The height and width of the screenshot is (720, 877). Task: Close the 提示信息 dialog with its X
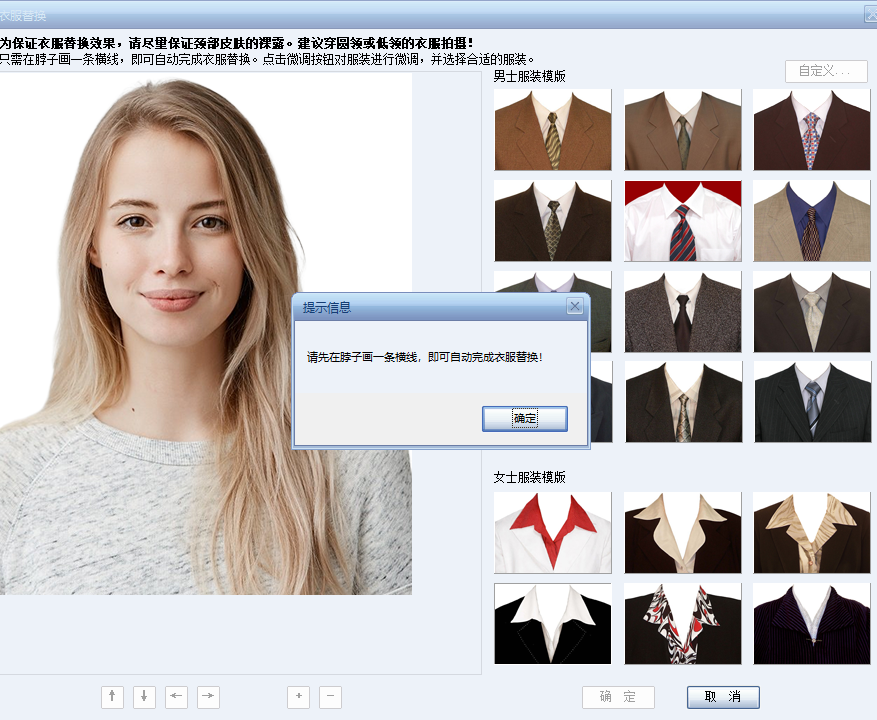click(574, 306)
